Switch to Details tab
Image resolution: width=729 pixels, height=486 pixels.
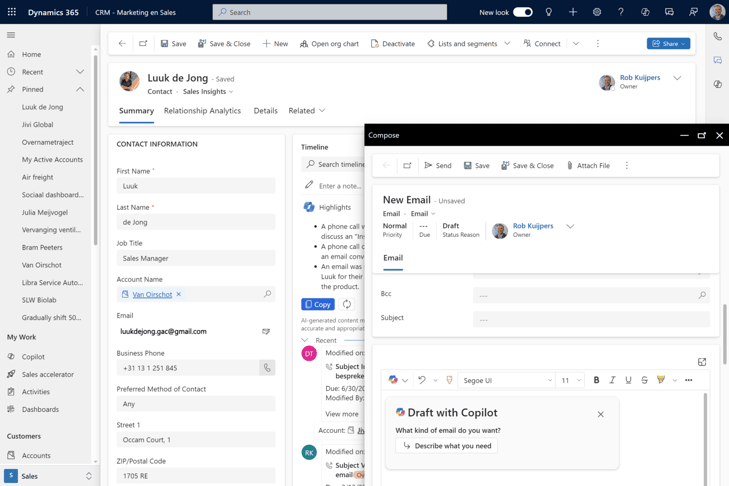click(265, 111)
